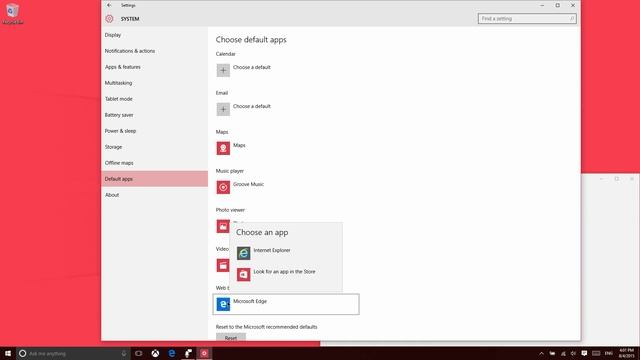Click the microphone icon in Cortana box

tap(124, 353)
